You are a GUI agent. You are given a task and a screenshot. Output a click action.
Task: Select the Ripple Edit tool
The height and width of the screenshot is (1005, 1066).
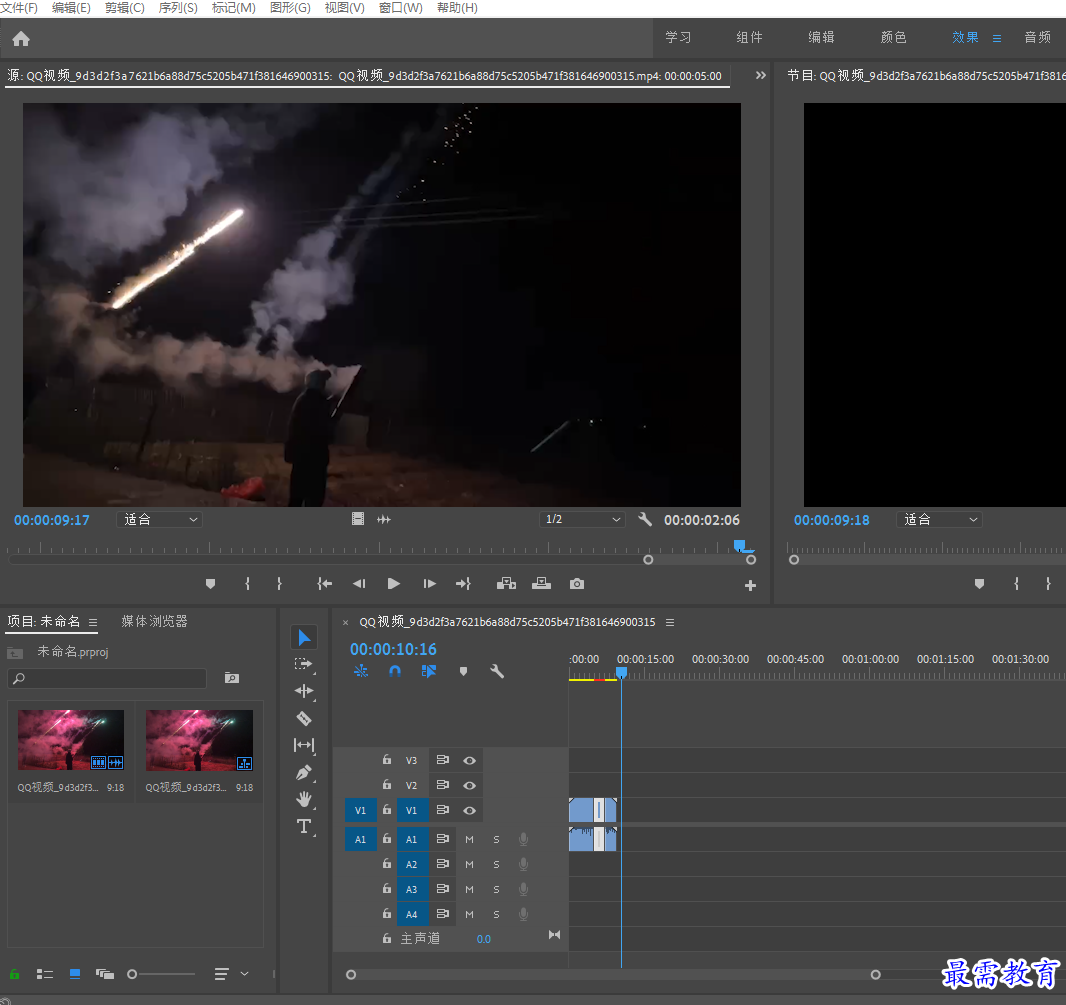click(x=304, y=691)
